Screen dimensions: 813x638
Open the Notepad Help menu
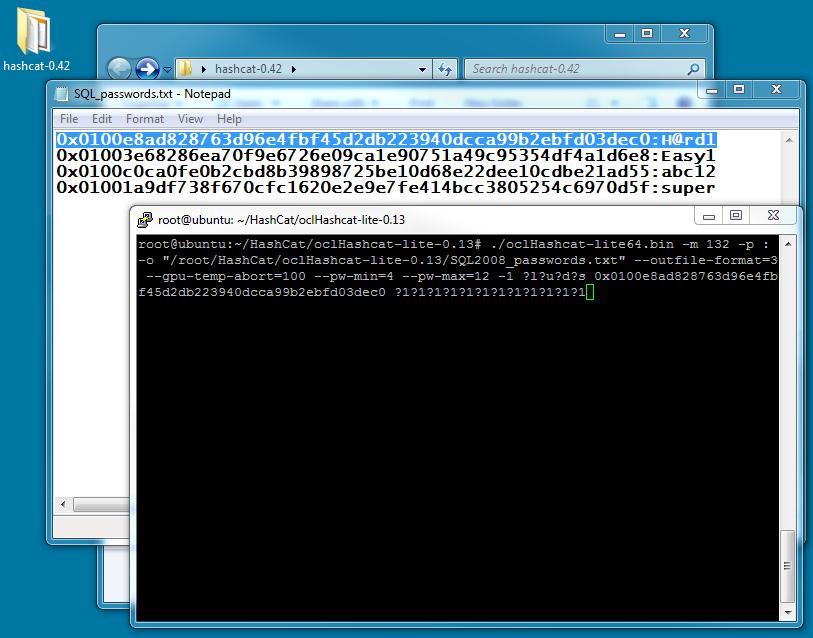pyautogui.click(x=229, y=119)
